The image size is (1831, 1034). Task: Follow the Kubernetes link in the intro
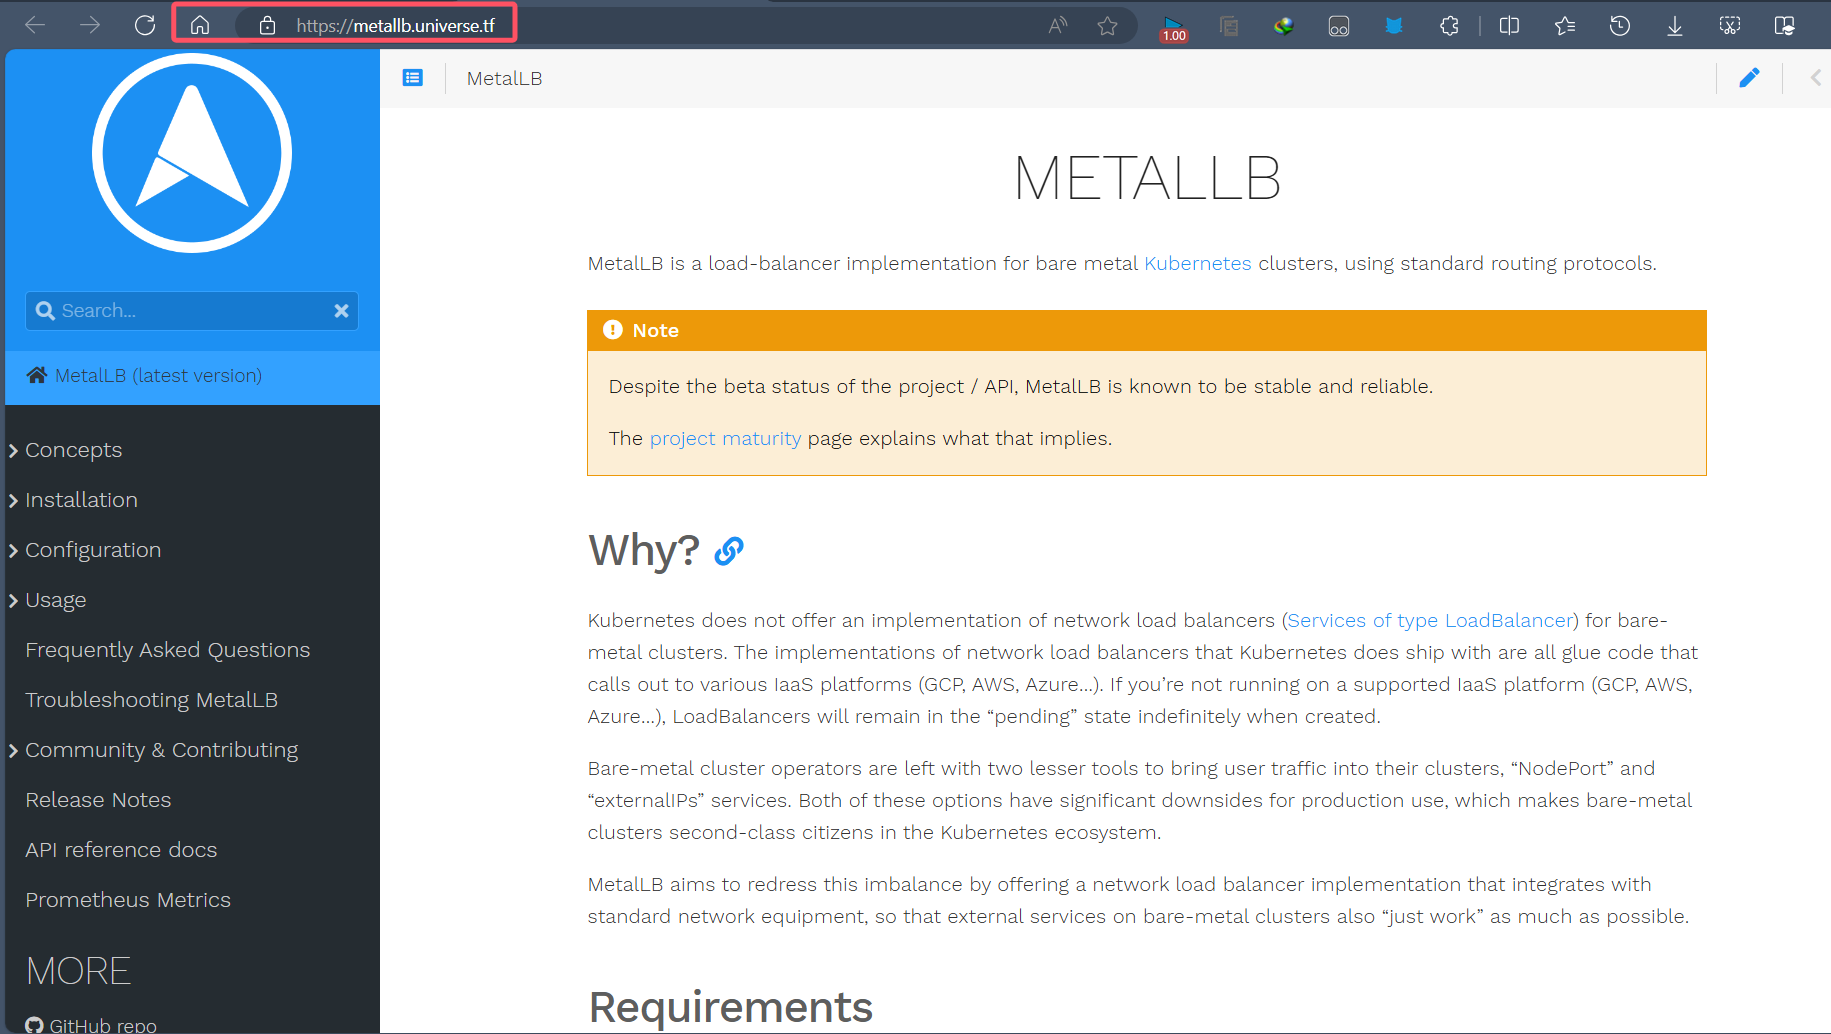[1198, 263]
